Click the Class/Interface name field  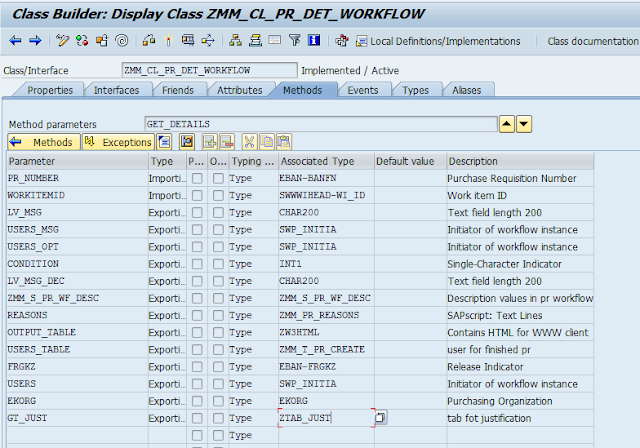coord(209,70)
